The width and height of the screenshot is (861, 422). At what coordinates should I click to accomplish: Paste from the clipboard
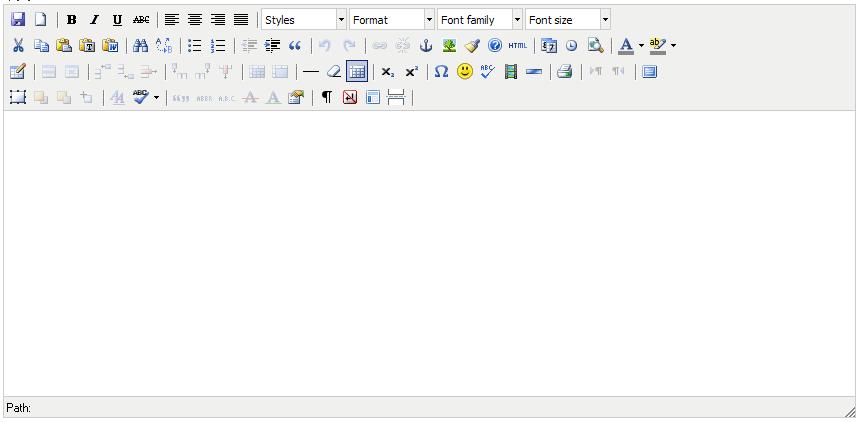tap(64, 46)
